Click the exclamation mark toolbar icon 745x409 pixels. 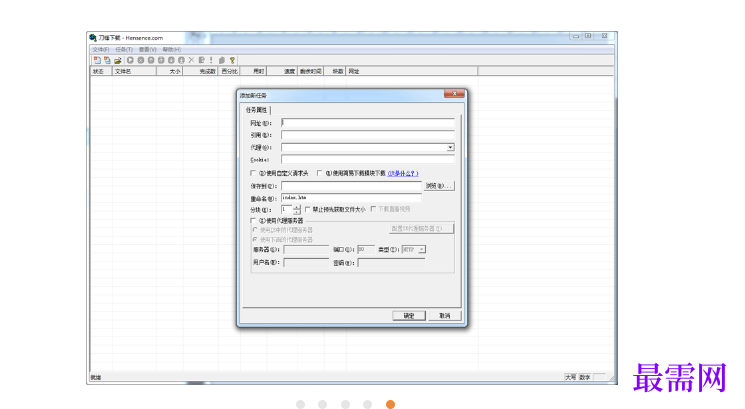[211, 60]
